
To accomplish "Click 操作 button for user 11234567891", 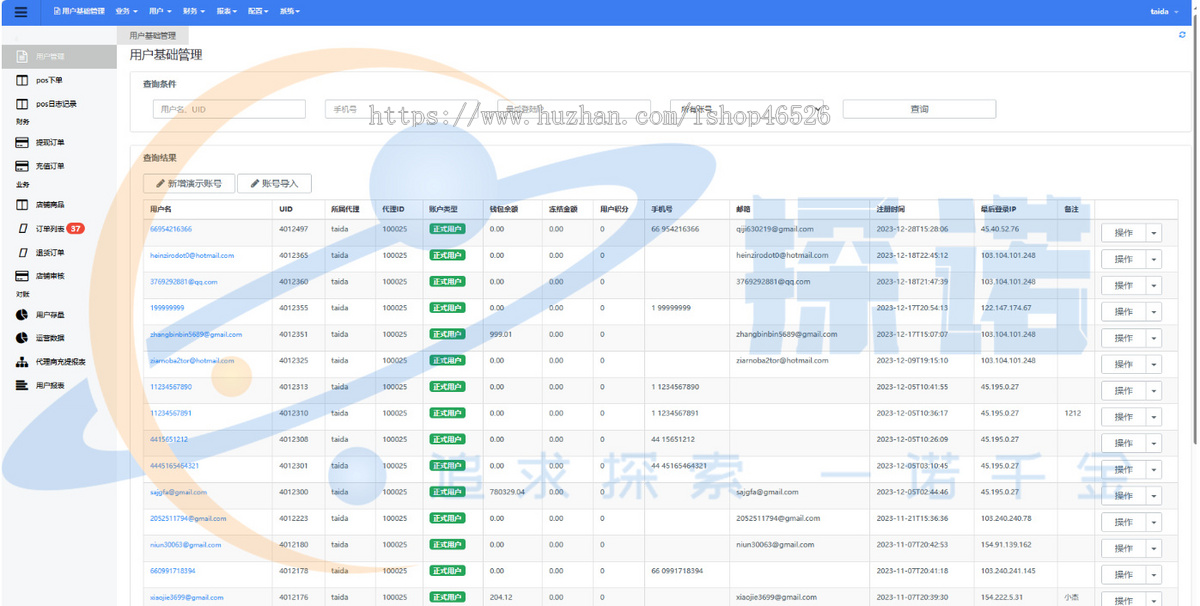I will click(x=1123, y=417).
